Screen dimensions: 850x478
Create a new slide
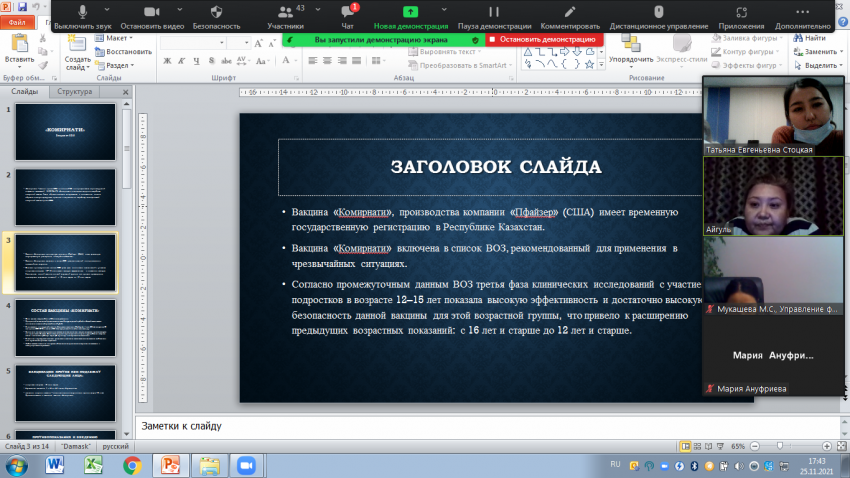(77, 53)
